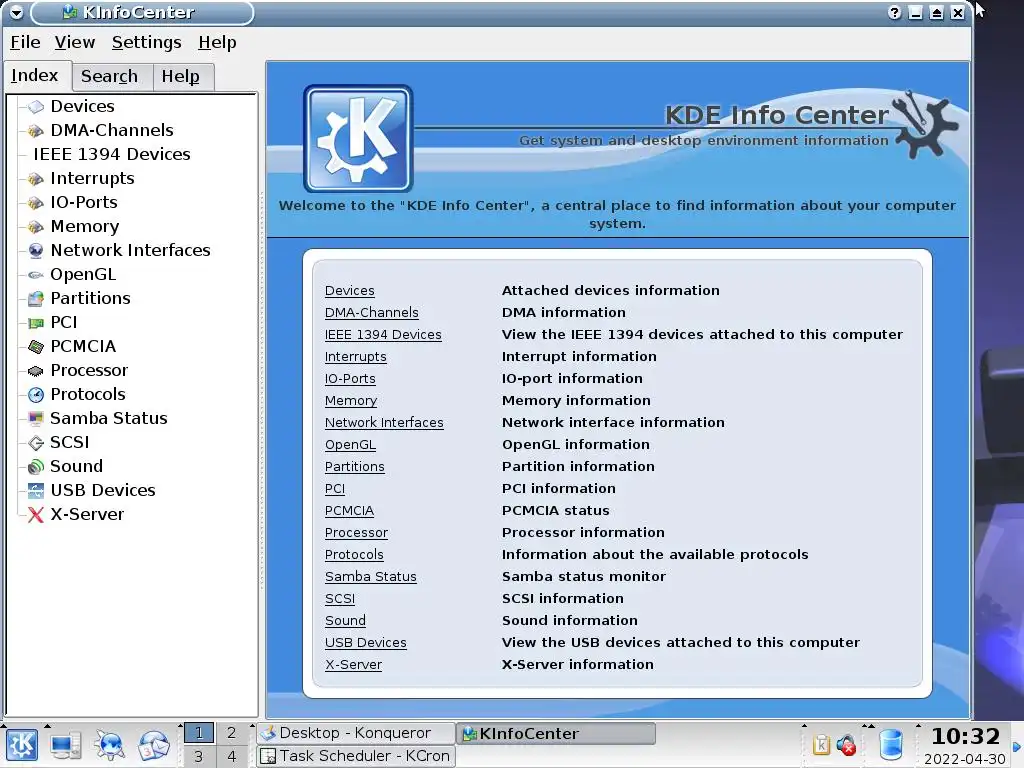The height and width of the screenshot is (768, 1024).
Task: Click the 10:32 clock in the panel
Action: (965, 737)
